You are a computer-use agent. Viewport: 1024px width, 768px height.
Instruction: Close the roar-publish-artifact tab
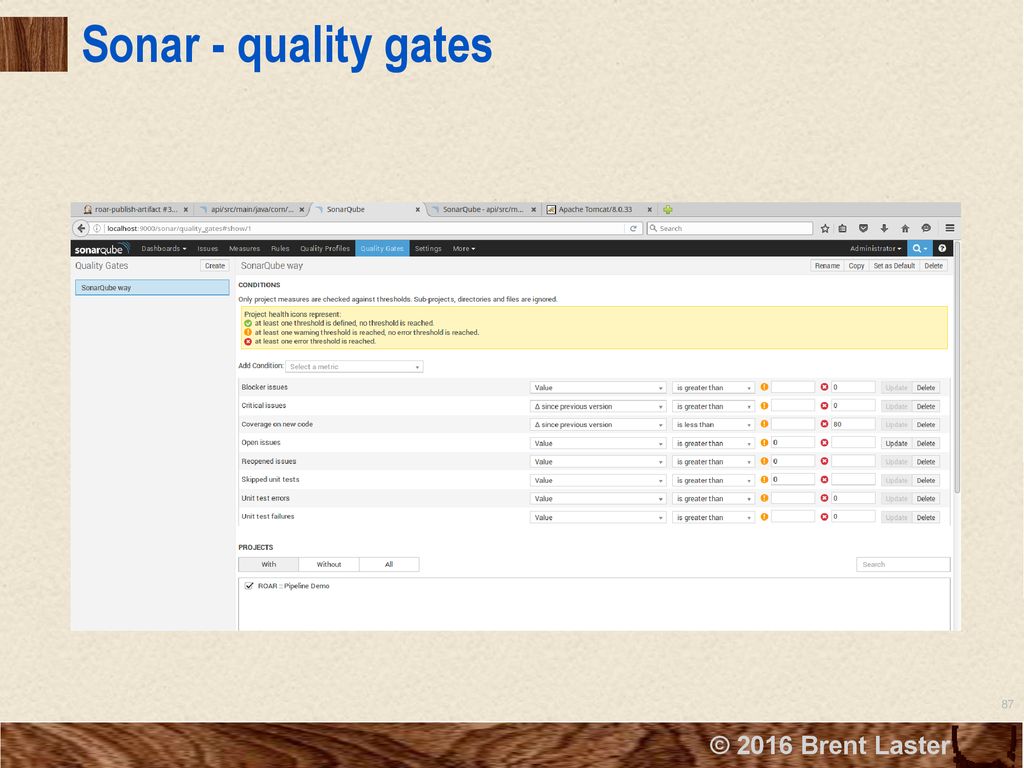185,210
